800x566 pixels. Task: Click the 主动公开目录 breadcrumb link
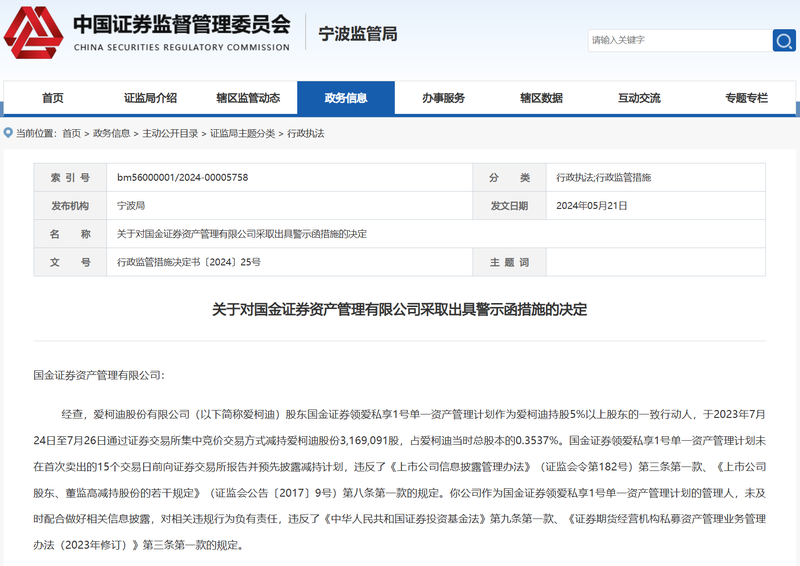click(x=170, y=134)
